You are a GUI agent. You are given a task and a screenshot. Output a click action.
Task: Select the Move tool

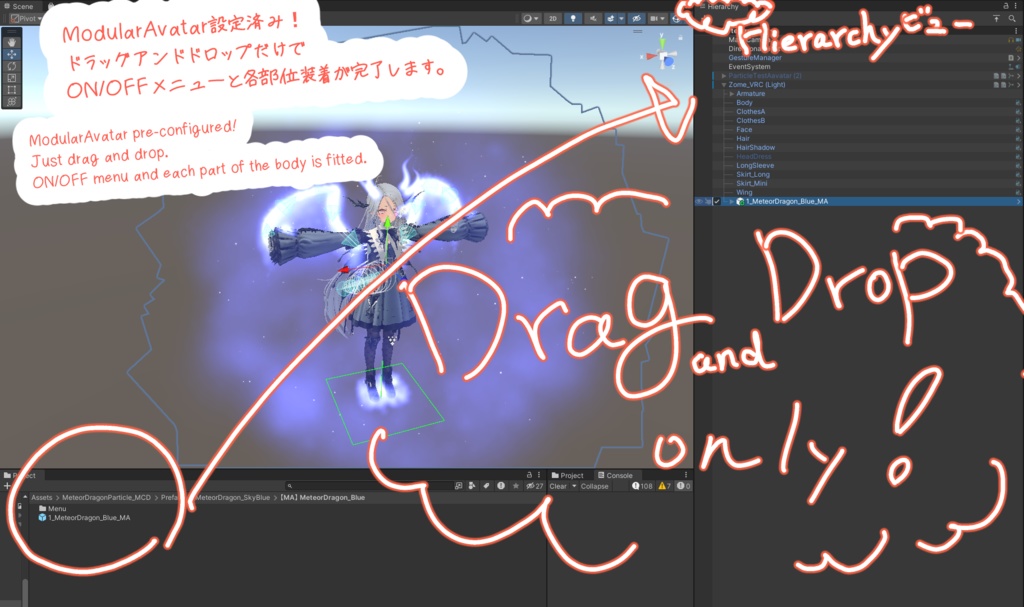12,54
